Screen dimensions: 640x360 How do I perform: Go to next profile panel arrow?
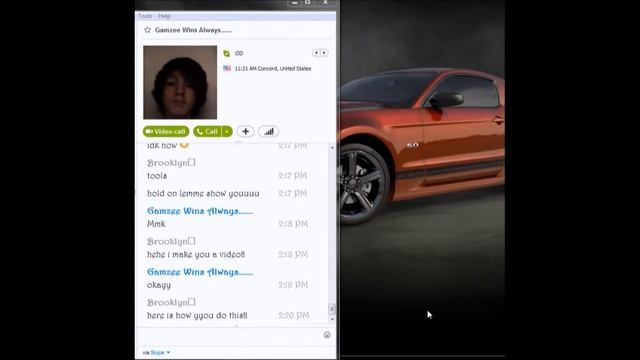point(324,53)
